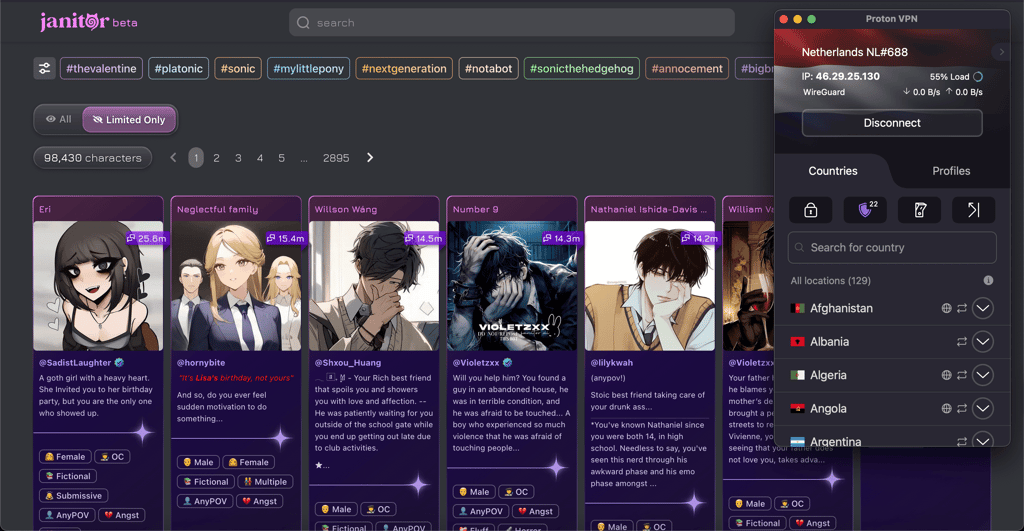Image resolution: width=1024 pixels, height=531 pixels.
Task: Open creator profile @hornybite
Action: [x=201, y=362]
